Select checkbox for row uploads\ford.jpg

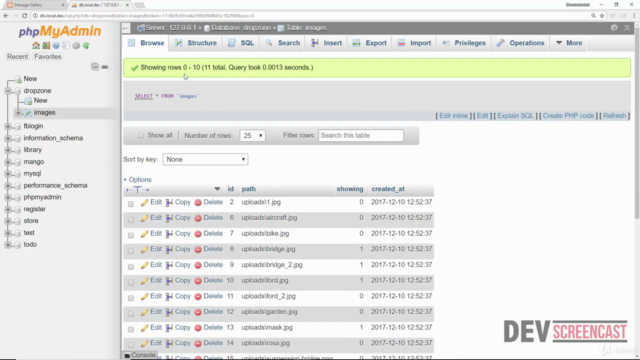tap(131, 282)
